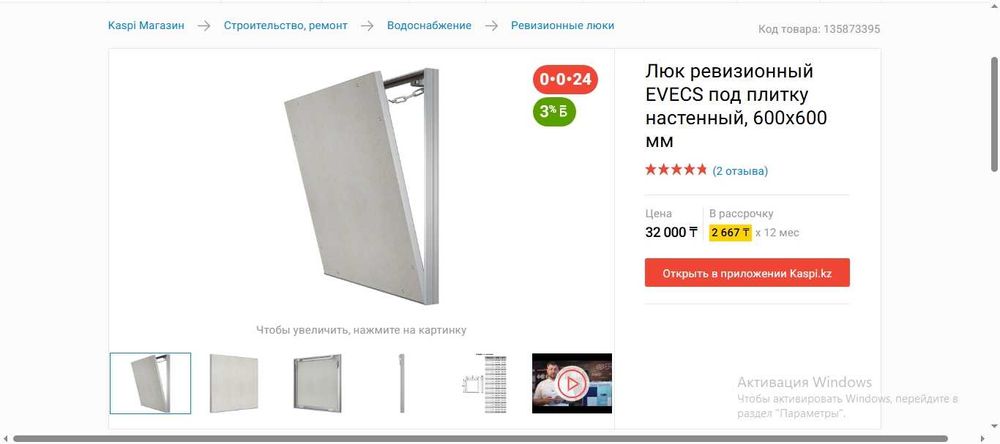The height and width of the screenshot is (444, 1000).
Task: Click the main product image to enlarge
Action: click(x=362, y=186)
